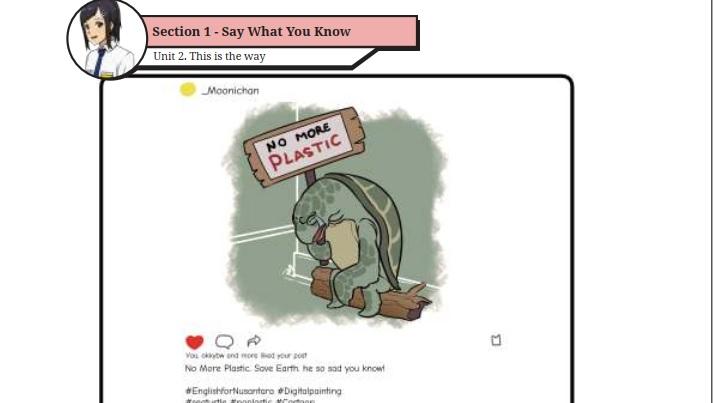Screen dimensions: 713x403
Task: Save post with the bookmark icon
Action: coord(496,340)
